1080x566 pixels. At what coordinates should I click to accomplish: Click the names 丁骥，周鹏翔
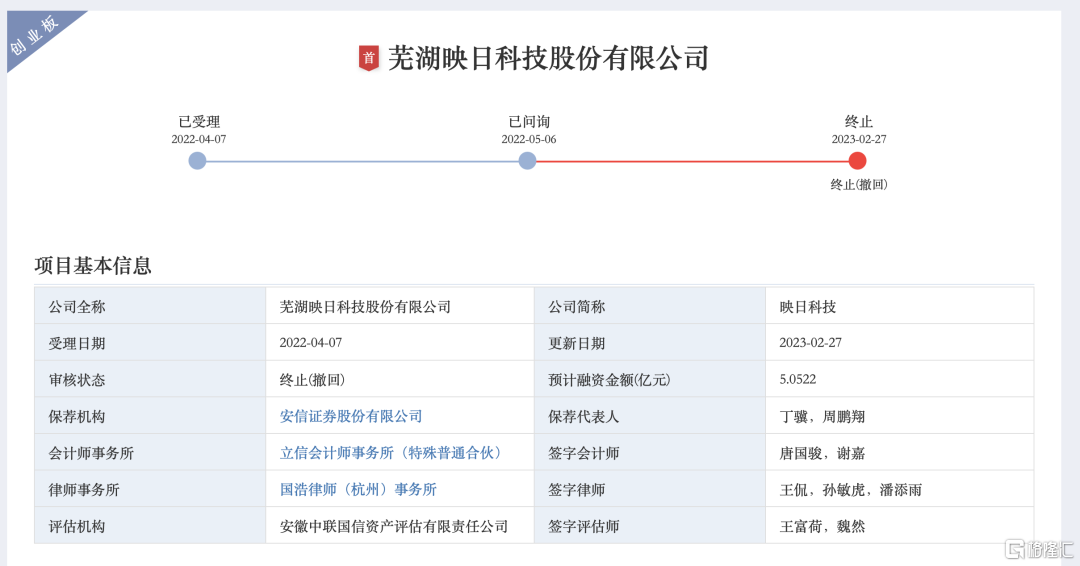point(822,417)
